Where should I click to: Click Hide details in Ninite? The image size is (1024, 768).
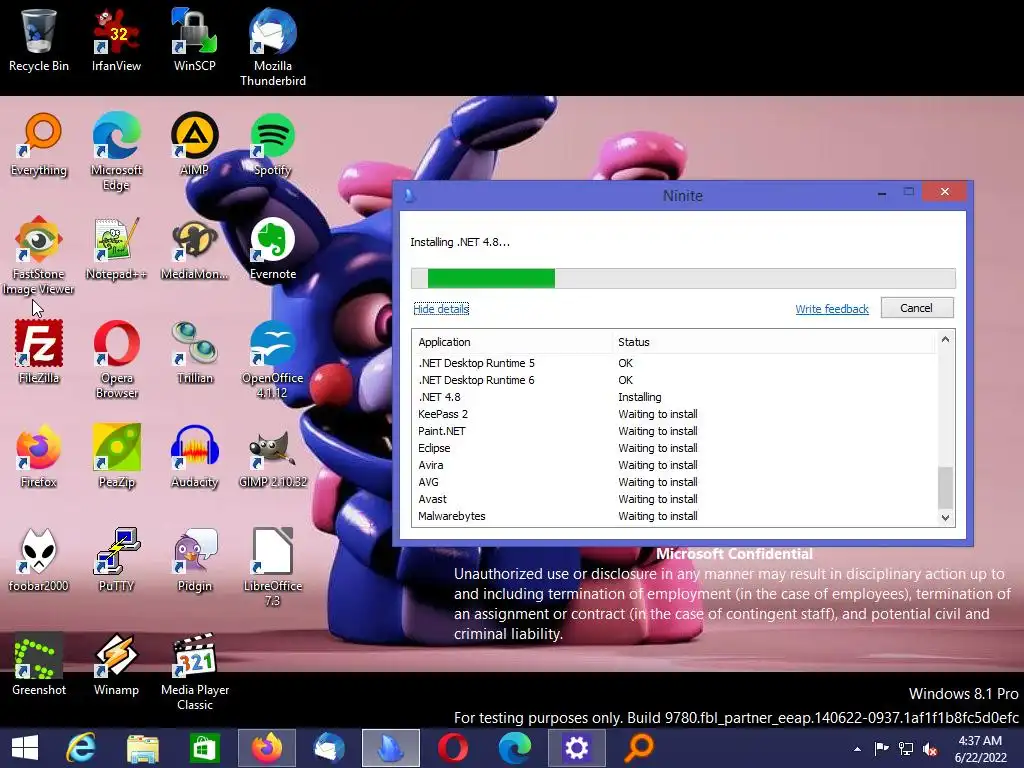click(x=441, y=309)
